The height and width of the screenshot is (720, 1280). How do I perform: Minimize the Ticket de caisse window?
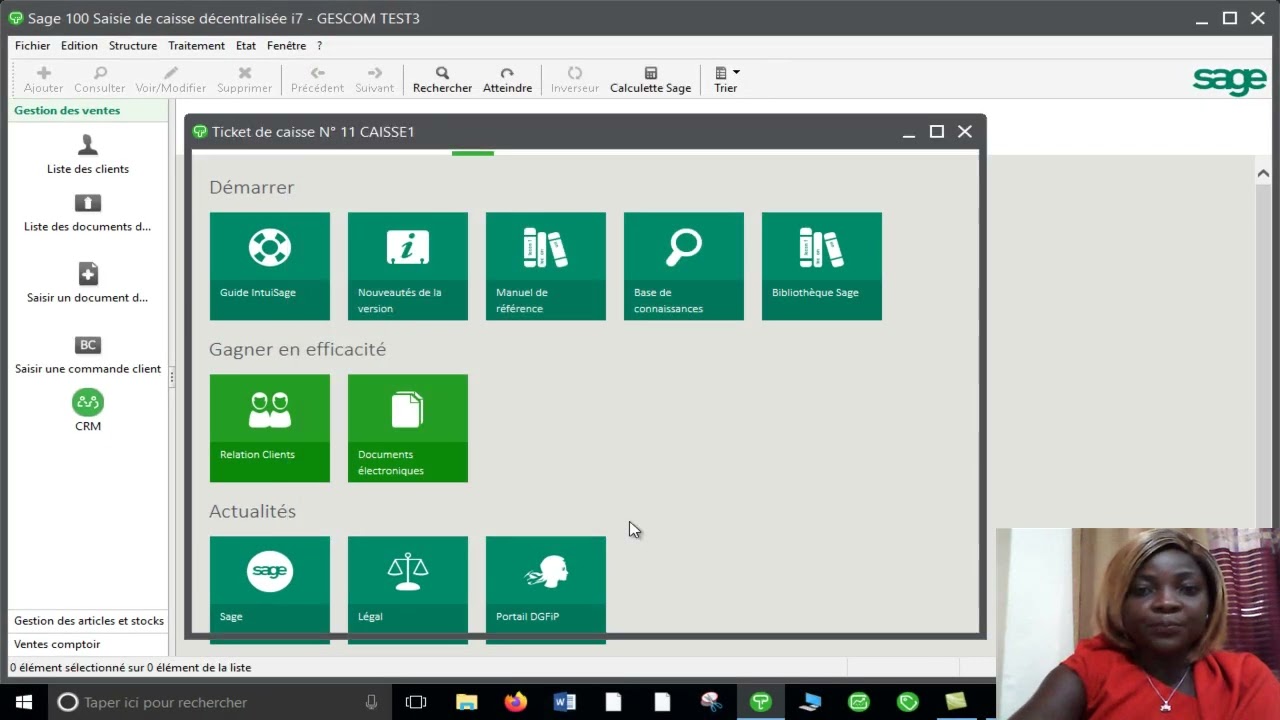909,132
